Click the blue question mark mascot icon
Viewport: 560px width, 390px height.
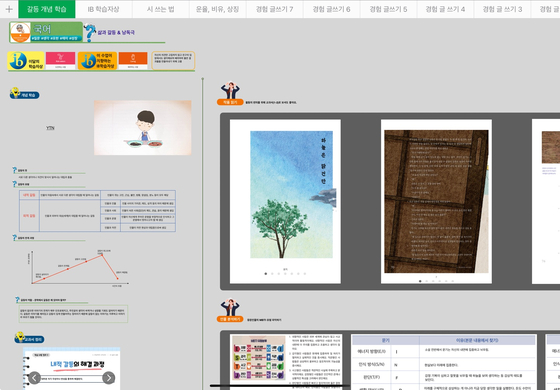tap(90, 32)
